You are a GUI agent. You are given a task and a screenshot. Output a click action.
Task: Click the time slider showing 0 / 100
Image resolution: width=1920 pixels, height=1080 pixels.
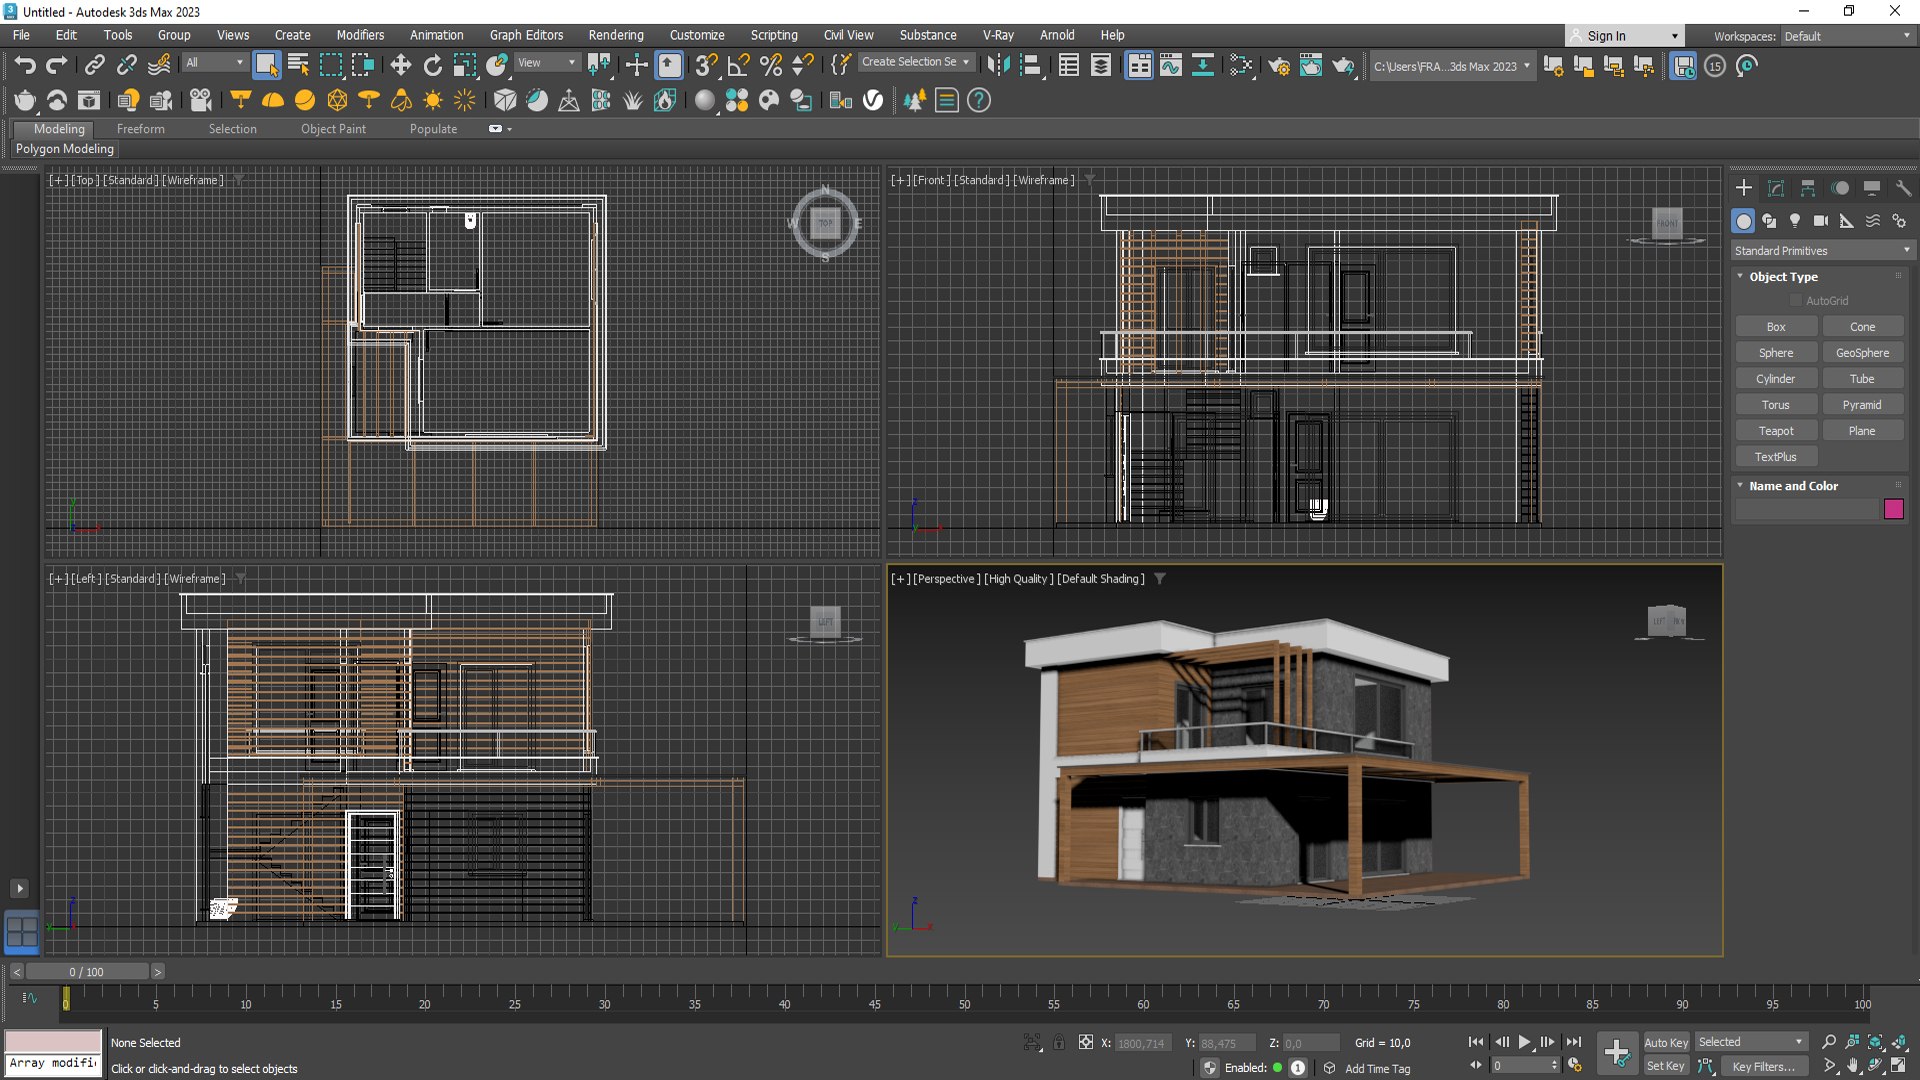pyautogui.click(x=87, y=972)
